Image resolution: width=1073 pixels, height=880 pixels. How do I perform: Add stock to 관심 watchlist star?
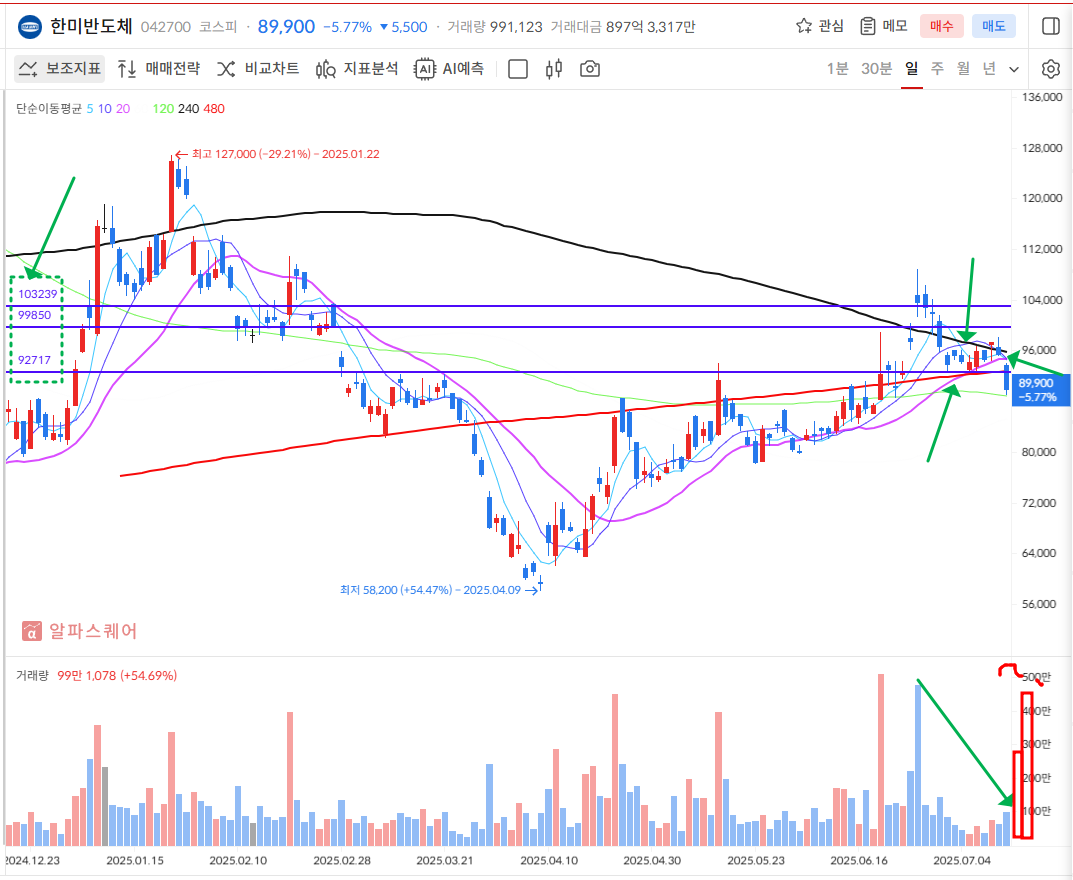click(820, 26)
